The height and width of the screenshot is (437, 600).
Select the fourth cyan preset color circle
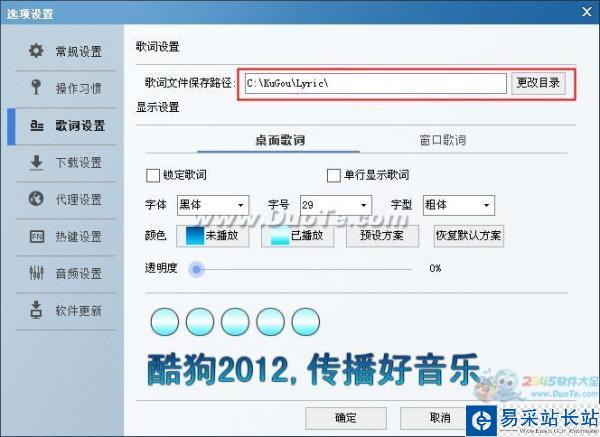pyautogui.click(x=270, y=322)
